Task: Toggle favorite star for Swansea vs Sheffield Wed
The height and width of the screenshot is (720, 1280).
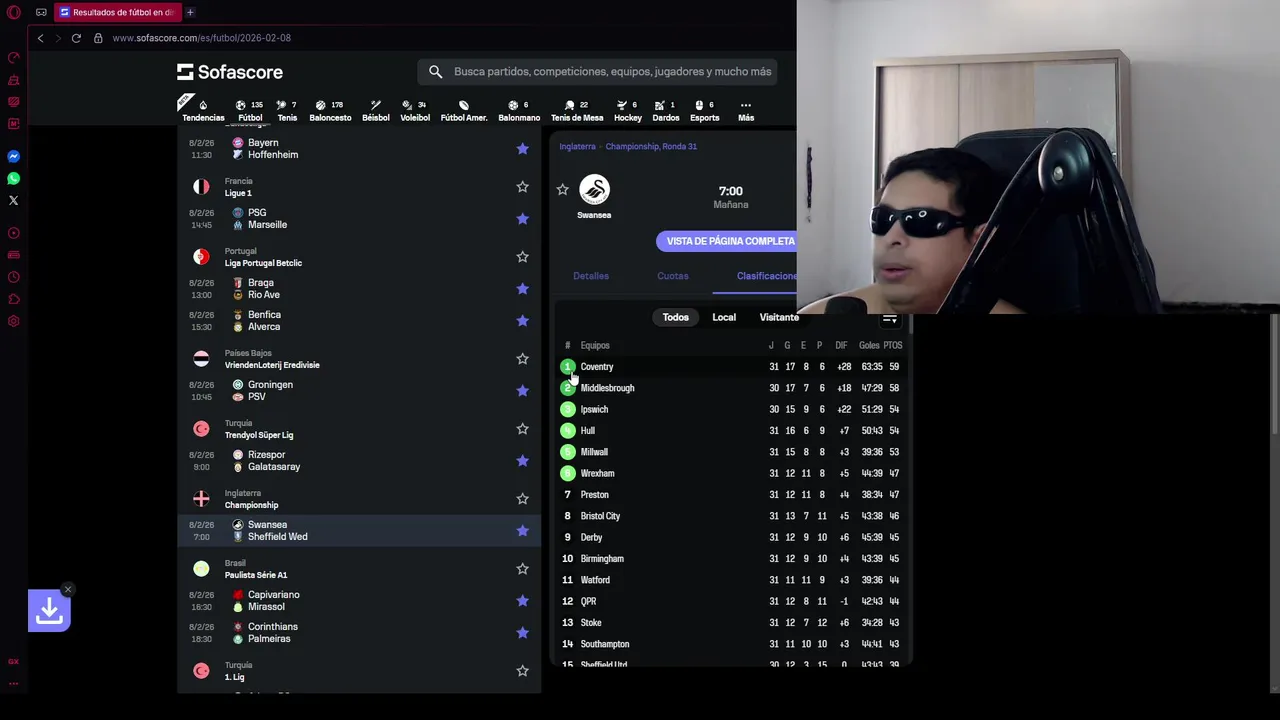Action: coord(522,531)
